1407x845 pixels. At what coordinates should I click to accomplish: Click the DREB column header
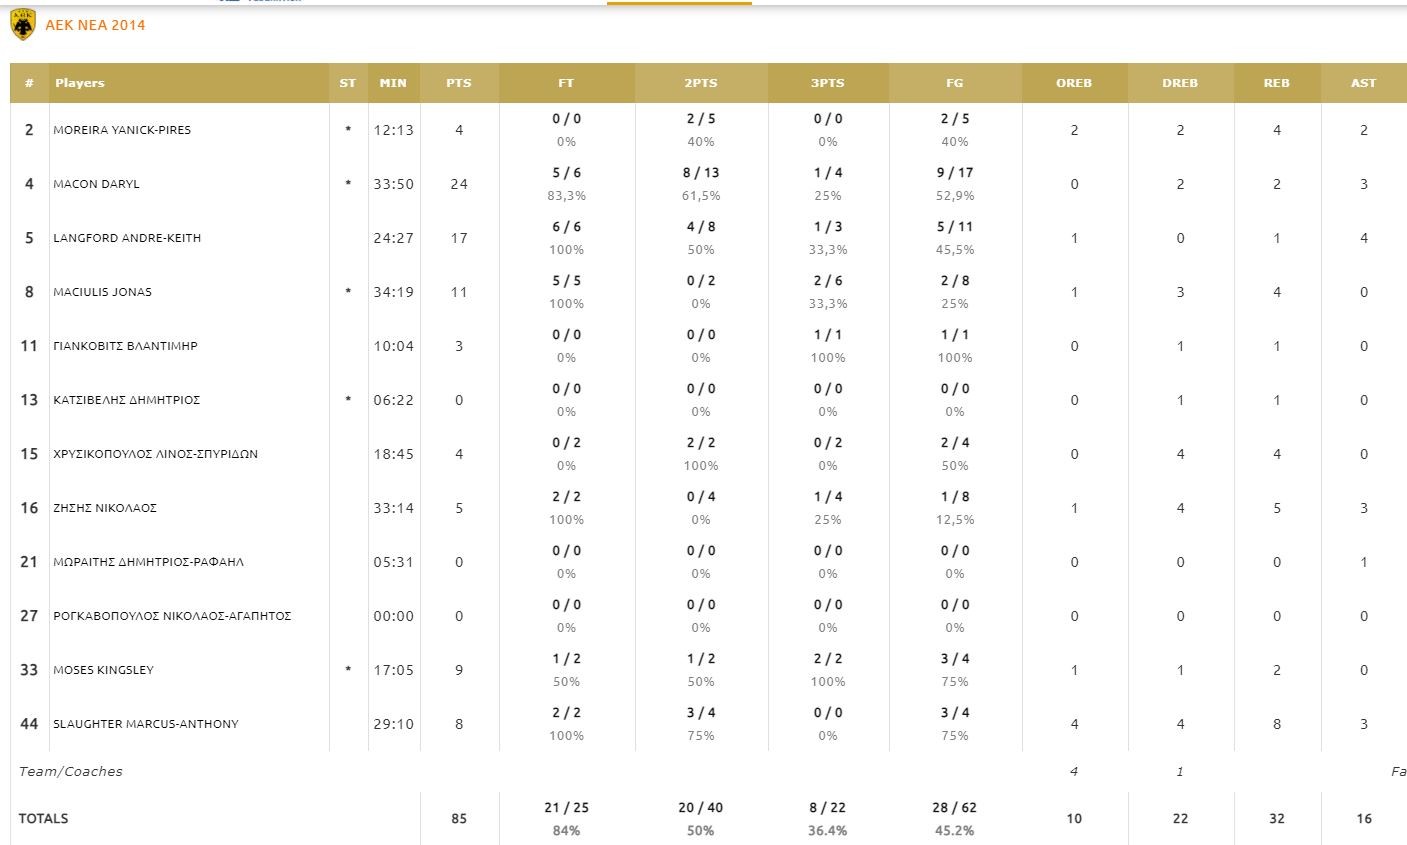tap(1180, 83)
